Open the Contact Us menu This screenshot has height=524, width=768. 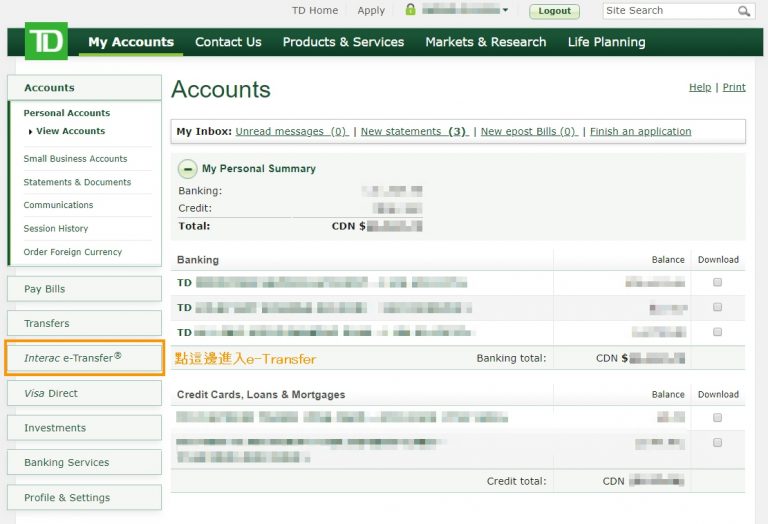point(228,42)
